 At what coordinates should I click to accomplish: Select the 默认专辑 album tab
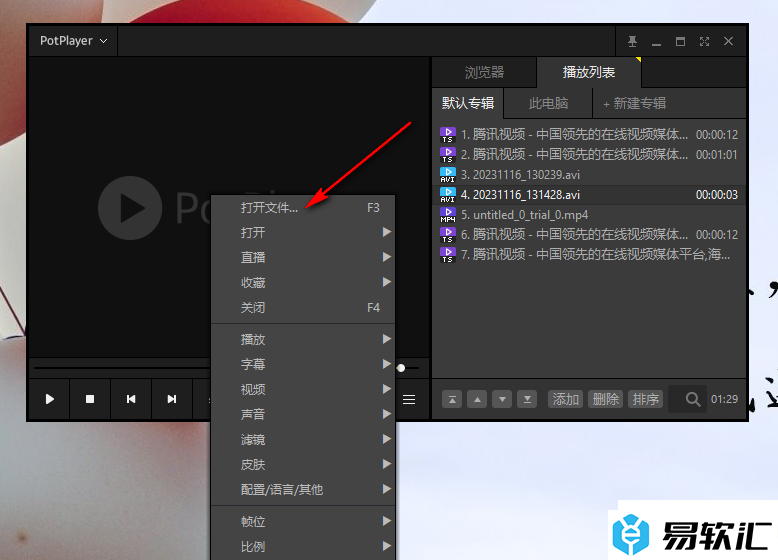click(468, 103)
